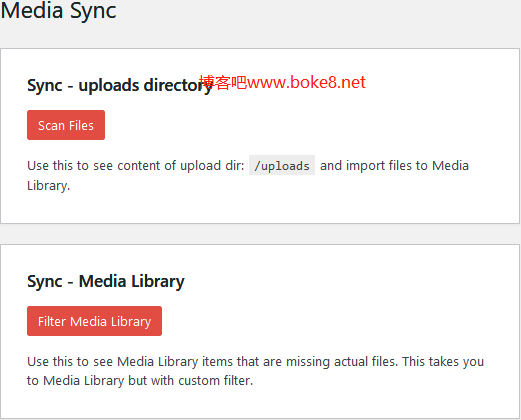Click 'Use this to see content of upload dir' text

click(136, 166)
